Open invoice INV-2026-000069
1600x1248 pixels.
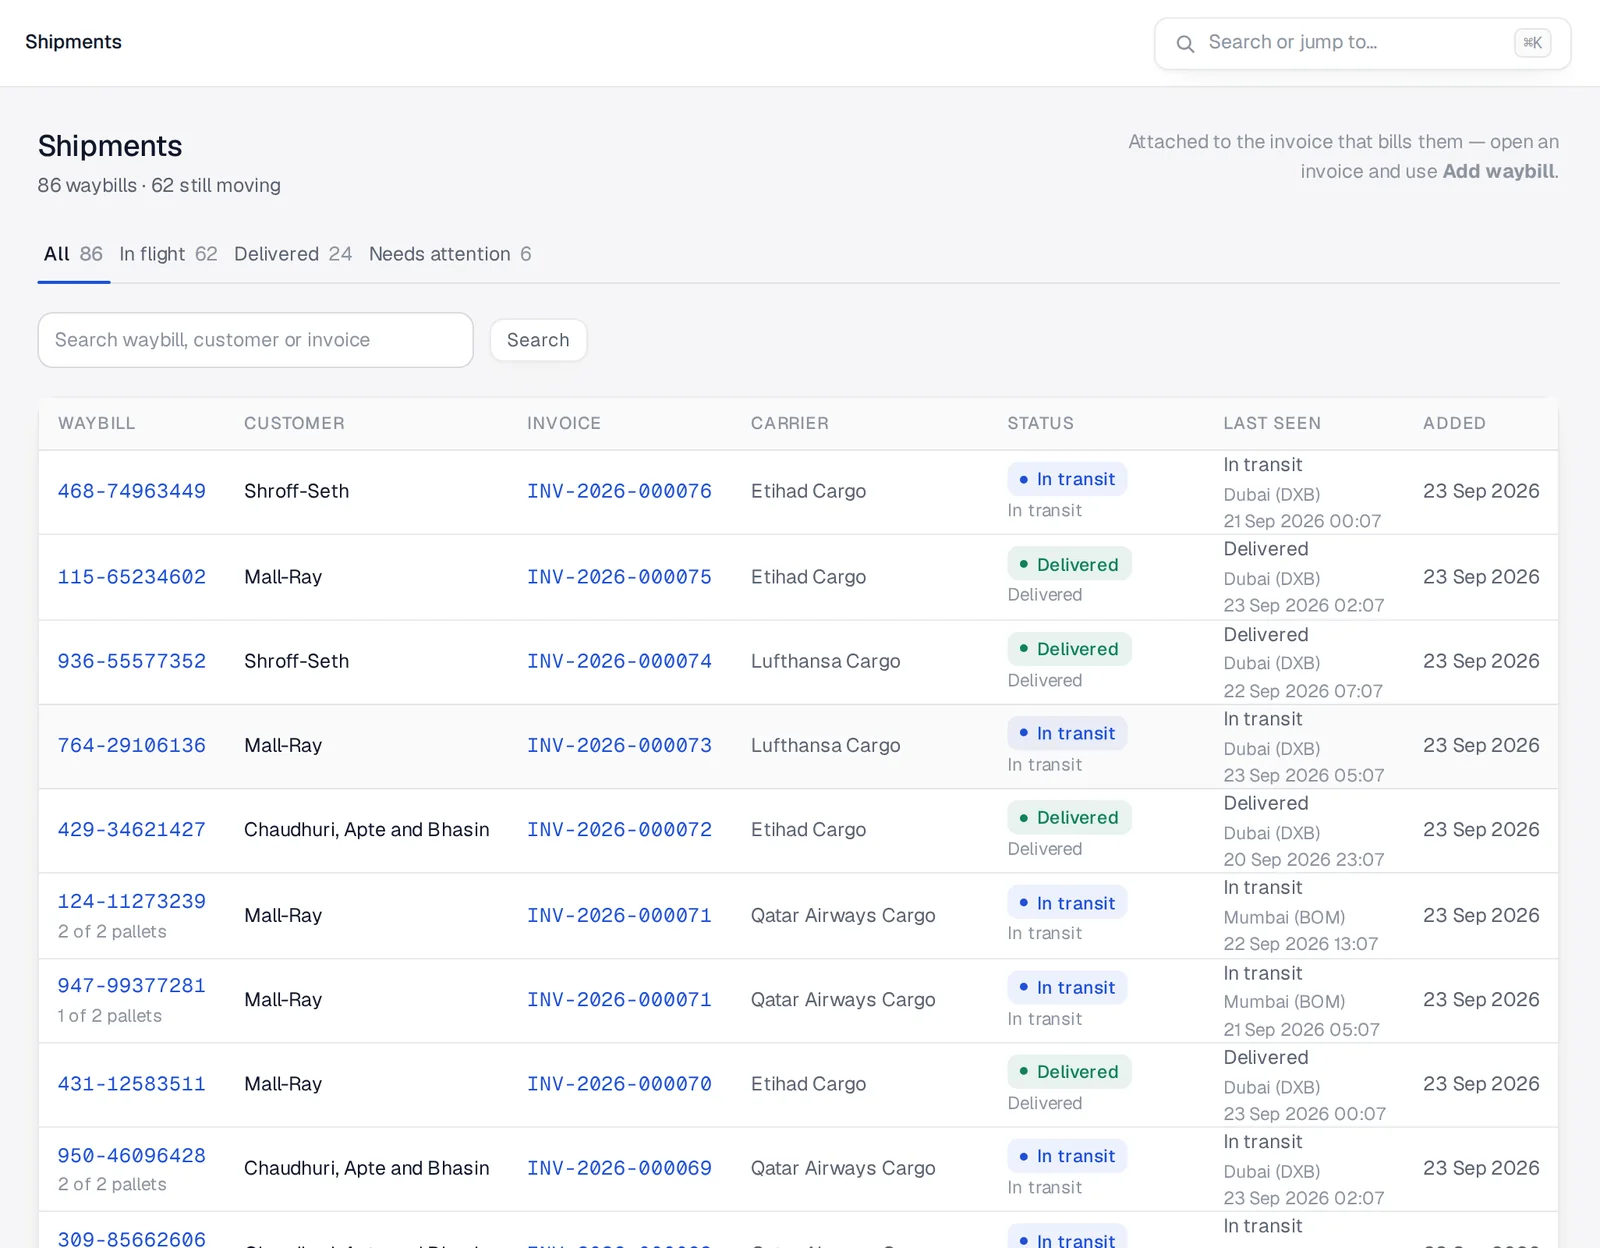619,1168
